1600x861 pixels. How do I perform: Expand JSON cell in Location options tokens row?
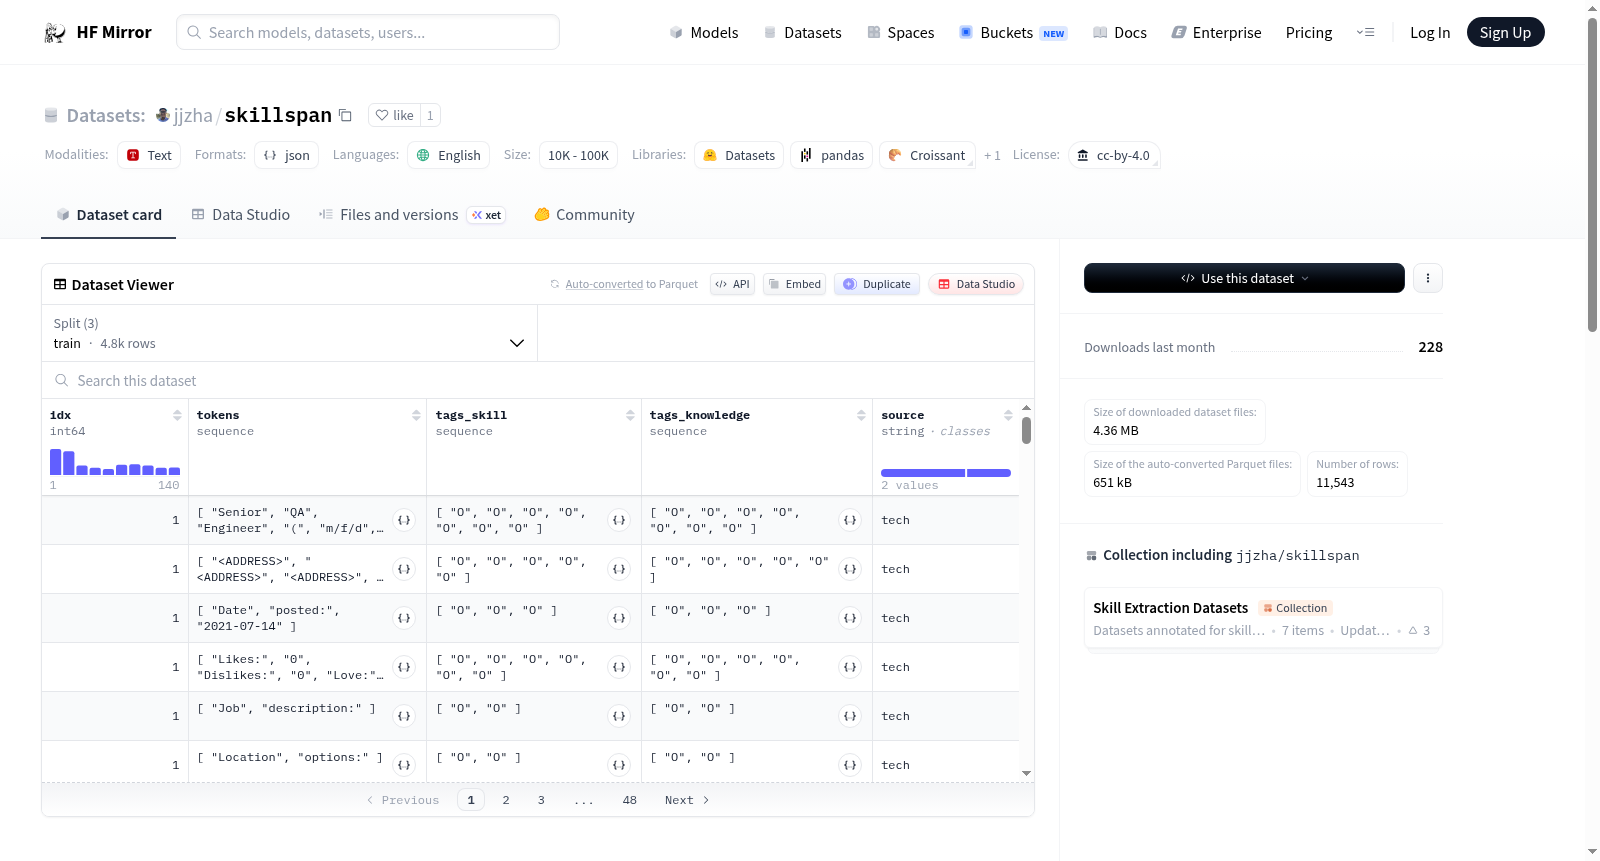click(404, 765)
